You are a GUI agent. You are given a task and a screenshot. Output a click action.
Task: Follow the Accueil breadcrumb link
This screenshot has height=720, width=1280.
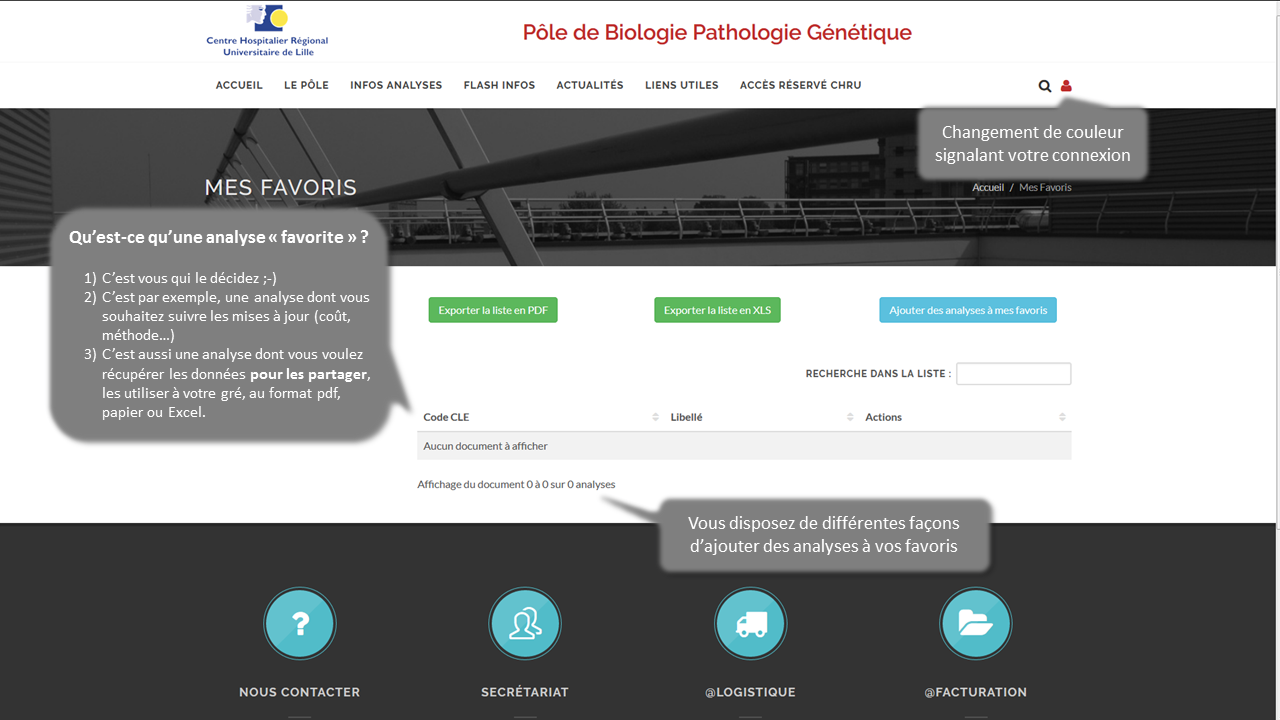pos(988,188)
